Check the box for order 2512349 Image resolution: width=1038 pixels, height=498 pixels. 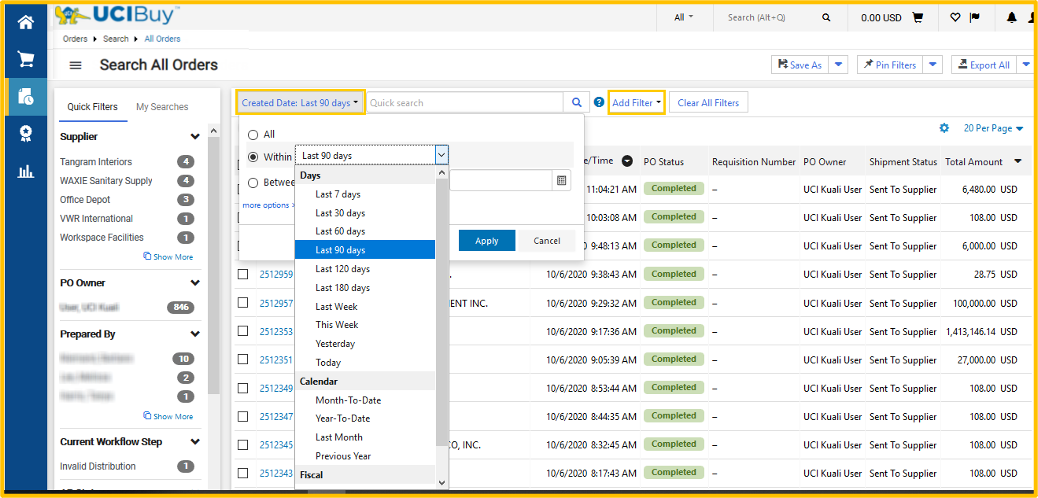[x=243, y=387]
